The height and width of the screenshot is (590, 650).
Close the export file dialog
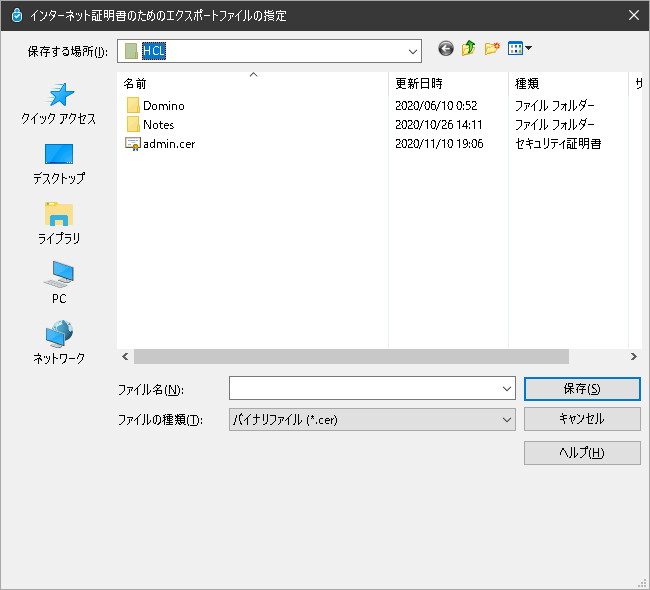point(634,15)
